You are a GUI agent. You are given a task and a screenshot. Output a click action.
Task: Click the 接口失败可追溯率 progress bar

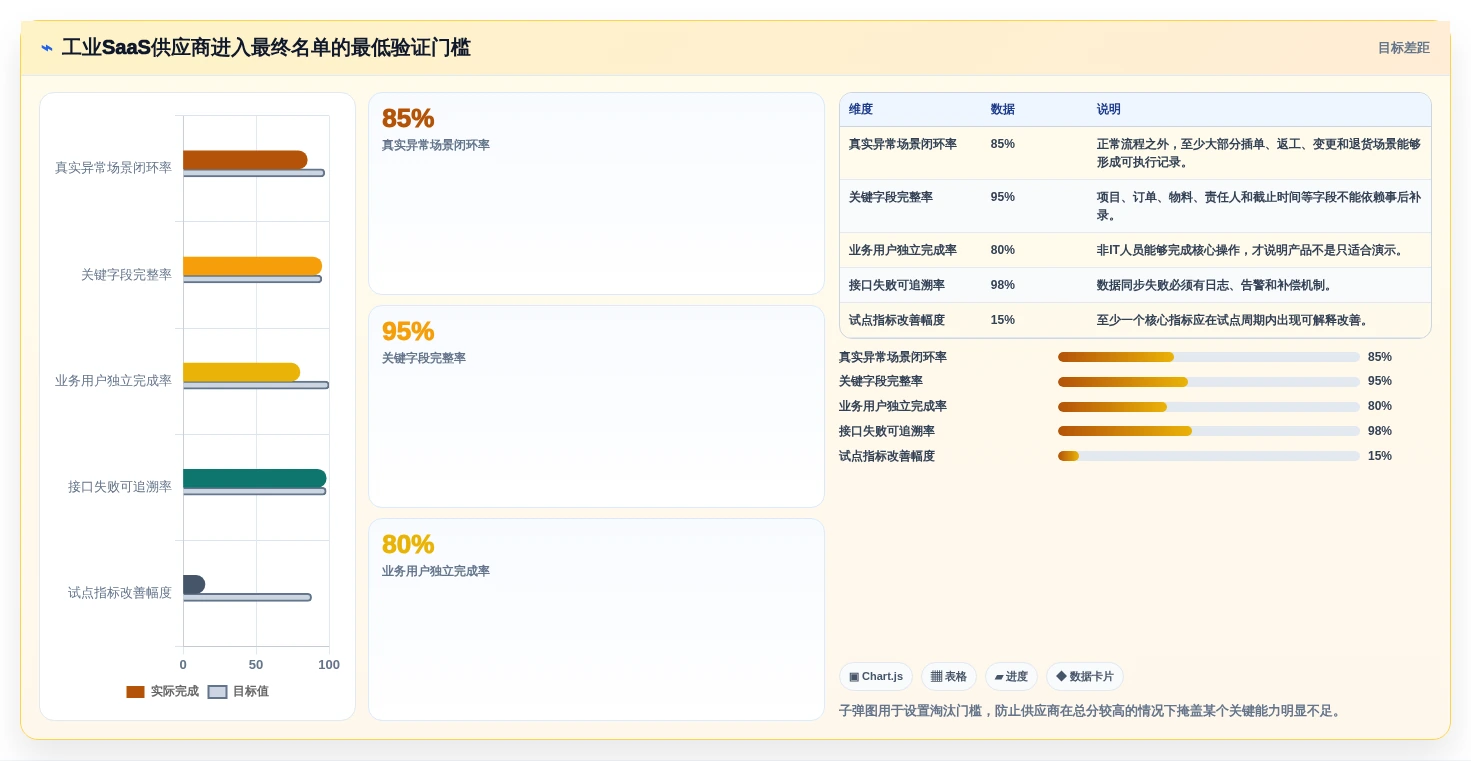(x=1209, y=431)
